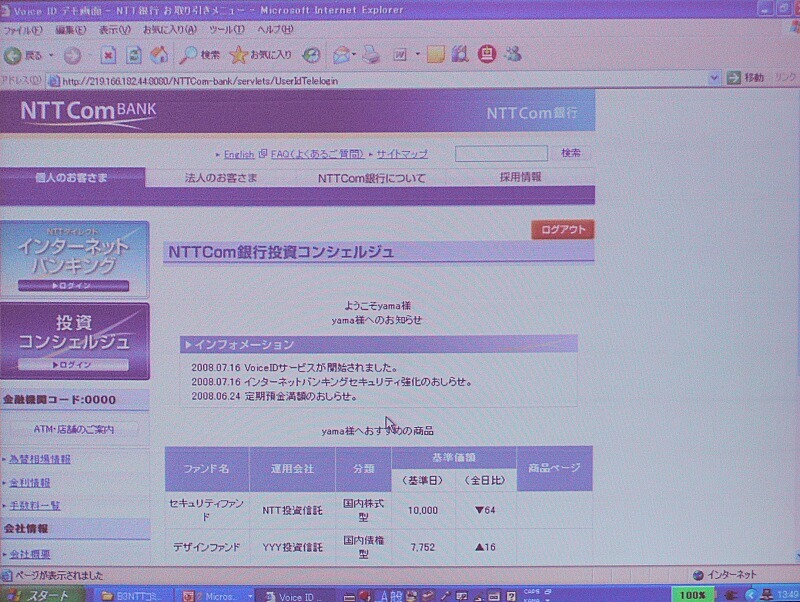
Task: Click the page icon in the address bar
Action: tap(54, 81)
